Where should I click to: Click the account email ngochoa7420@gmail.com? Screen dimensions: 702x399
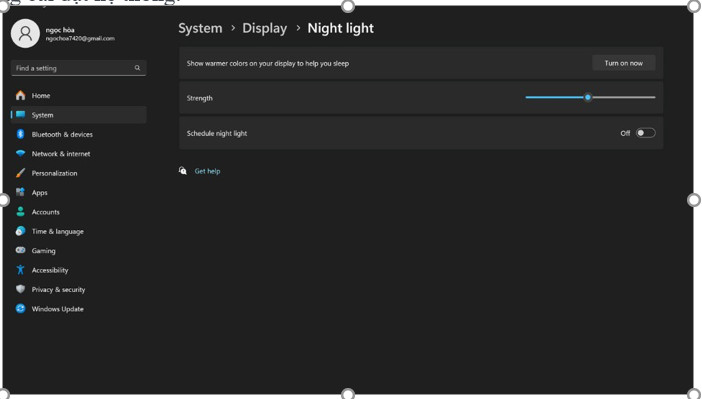80,39
